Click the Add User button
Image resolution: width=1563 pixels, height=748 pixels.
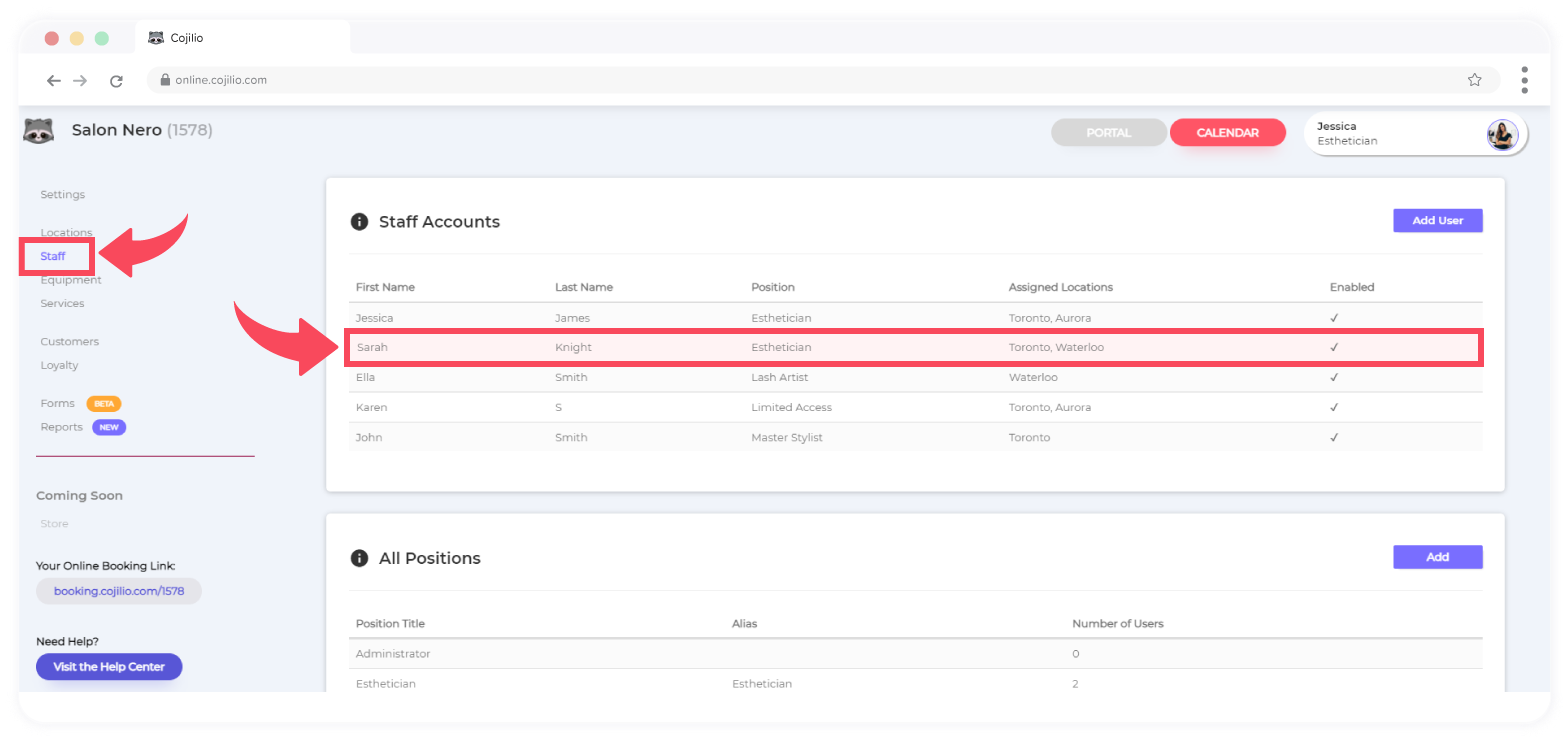coord(1437,220)
